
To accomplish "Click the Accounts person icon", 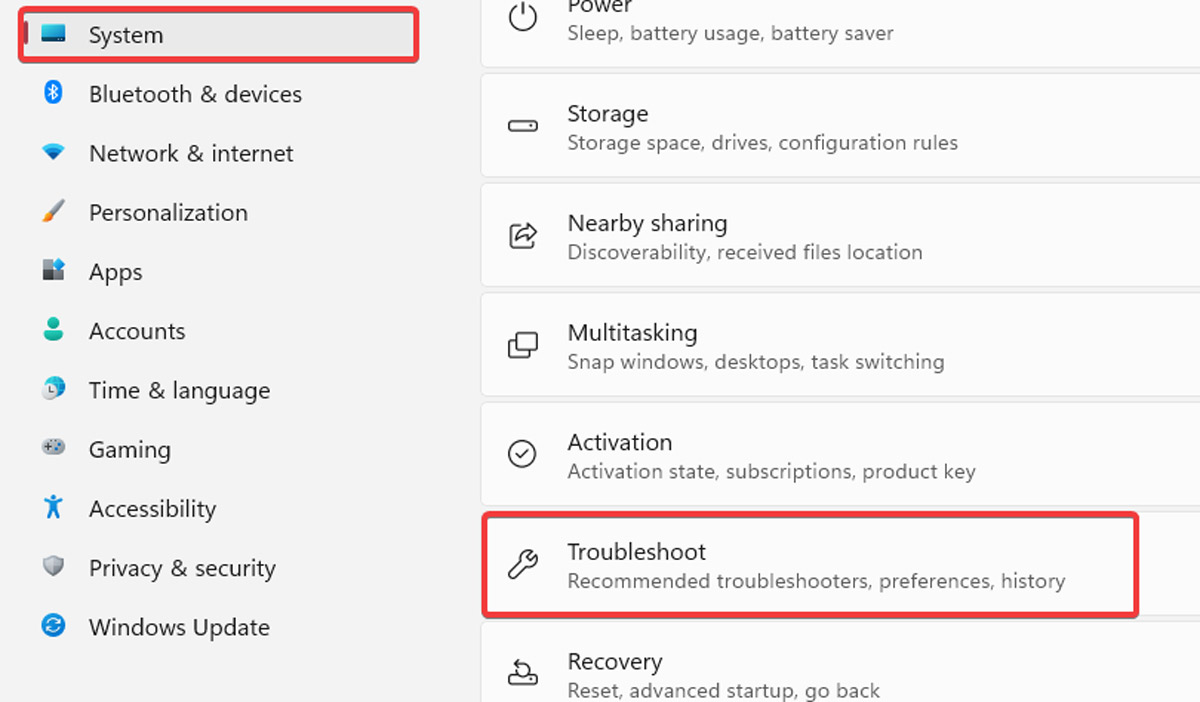I will [x=51, y=330].
